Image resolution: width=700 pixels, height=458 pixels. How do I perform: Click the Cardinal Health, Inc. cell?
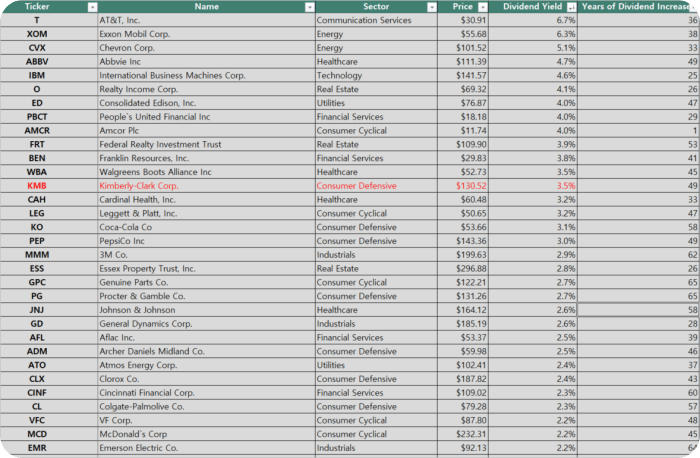[x=206, y=200]
